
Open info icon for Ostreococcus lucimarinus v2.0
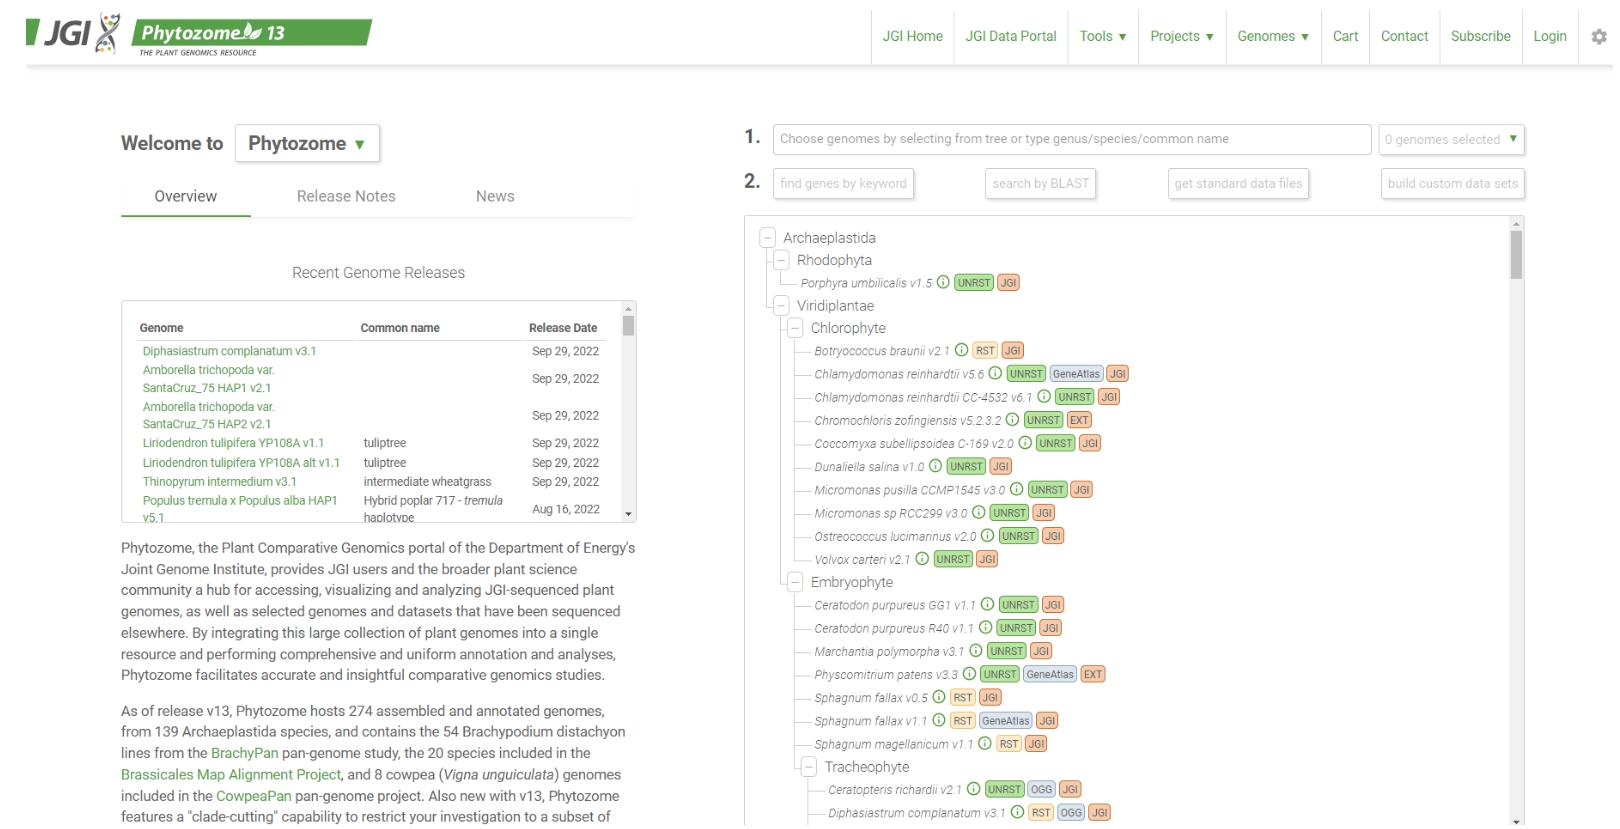987,535
